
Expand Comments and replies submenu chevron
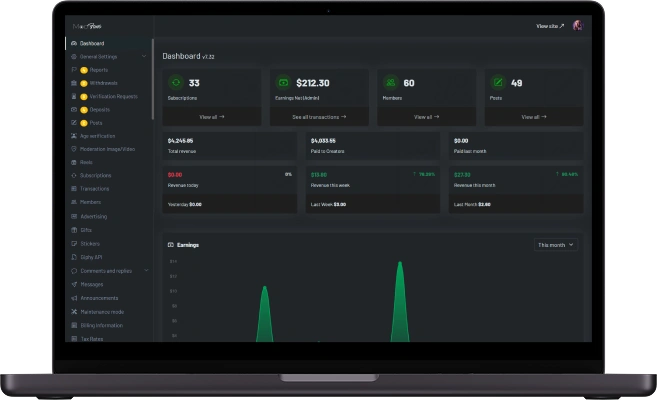(146, 271)
